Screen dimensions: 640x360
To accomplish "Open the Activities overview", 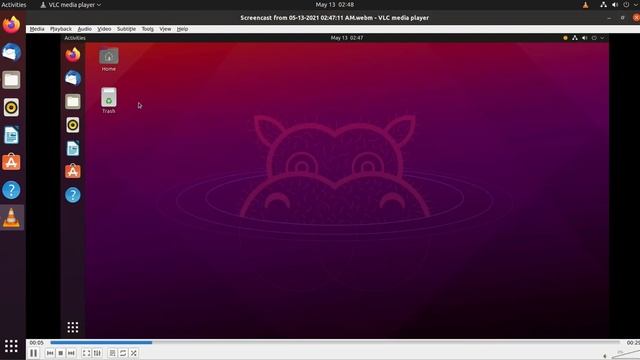I will (14, 5).
